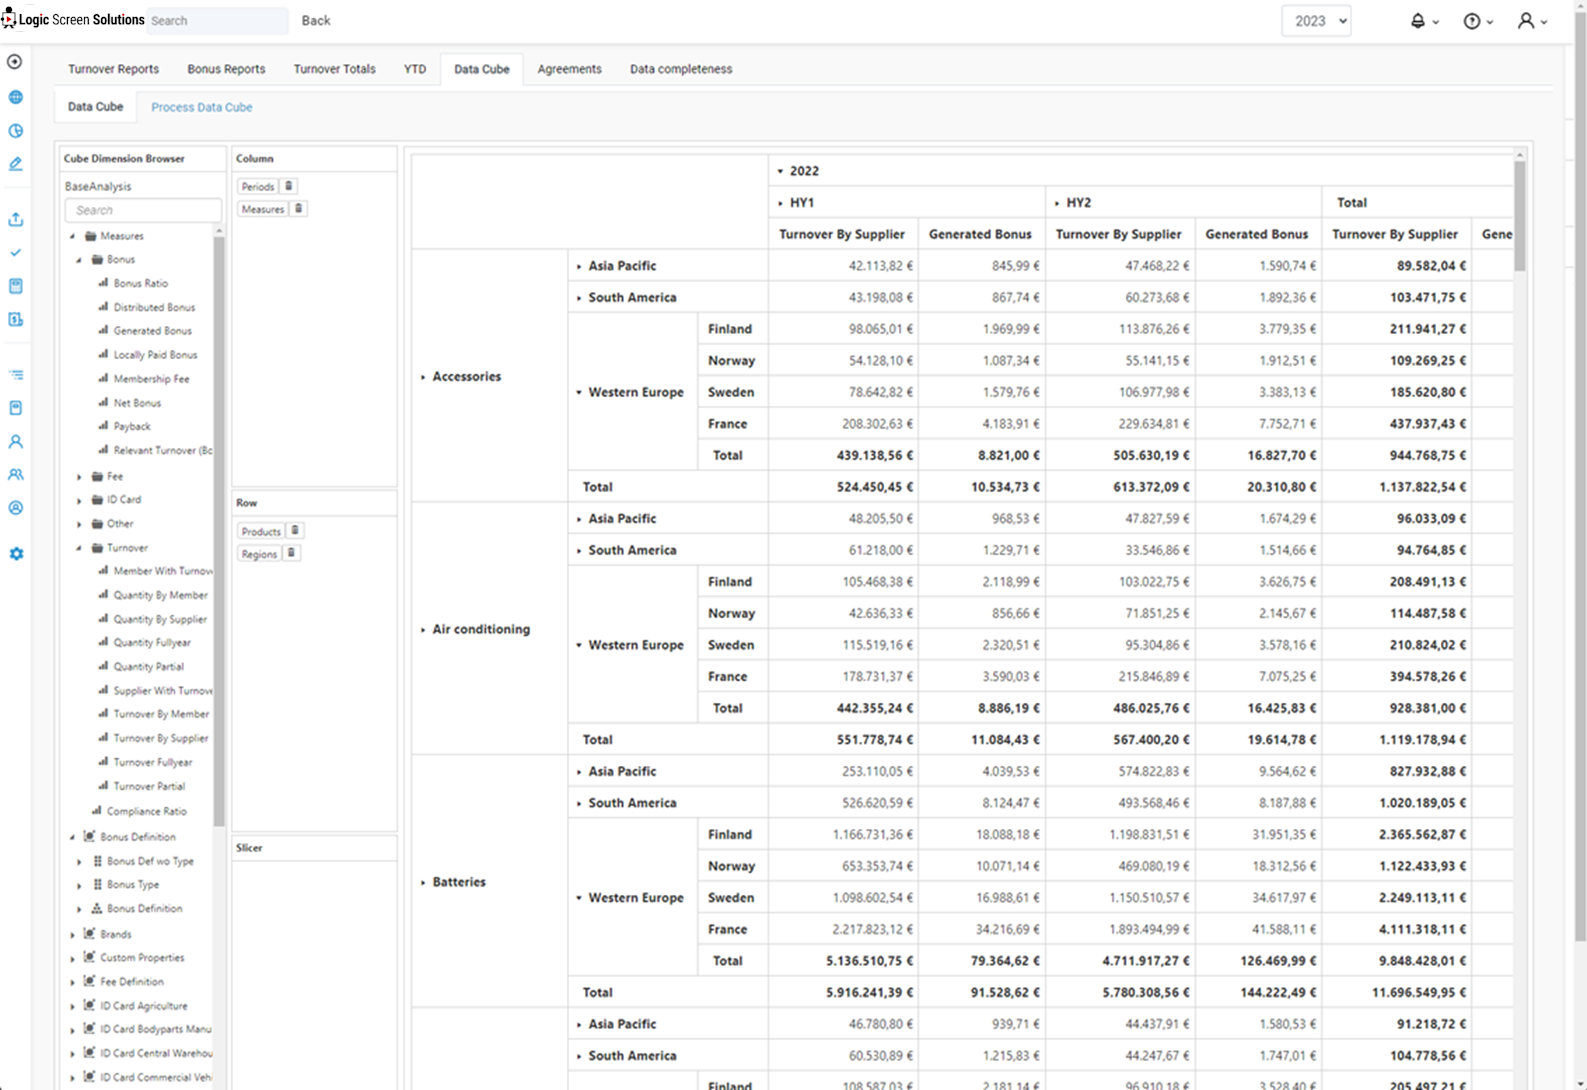Expand the Fee folder in tree

tap(79, 477)
